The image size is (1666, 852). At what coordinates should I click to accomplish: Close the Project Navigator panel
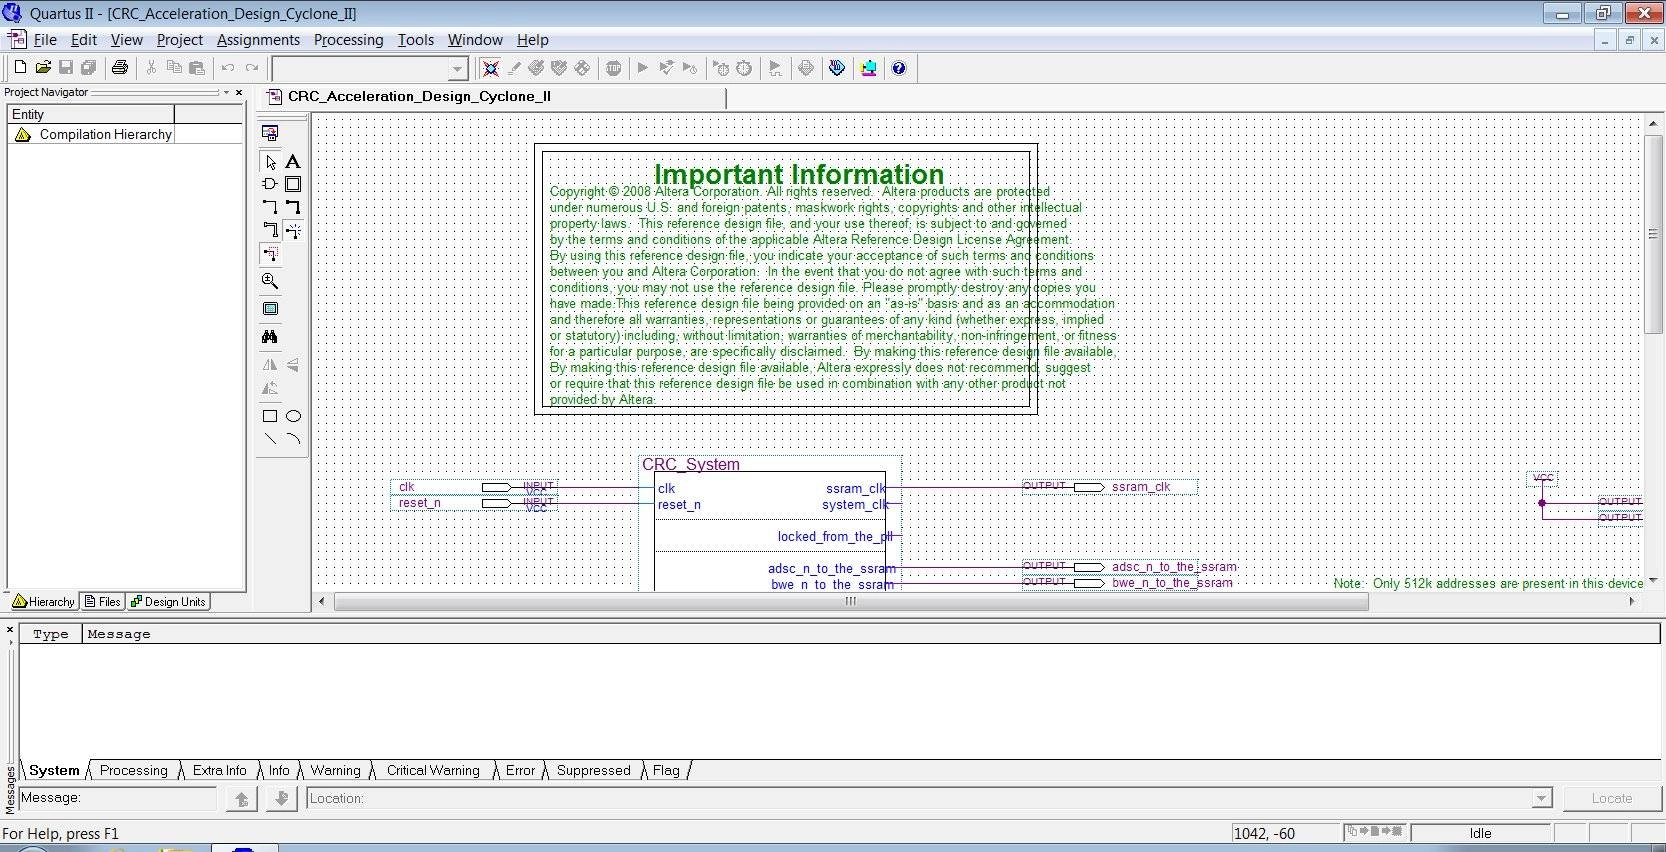pos(239,92)
